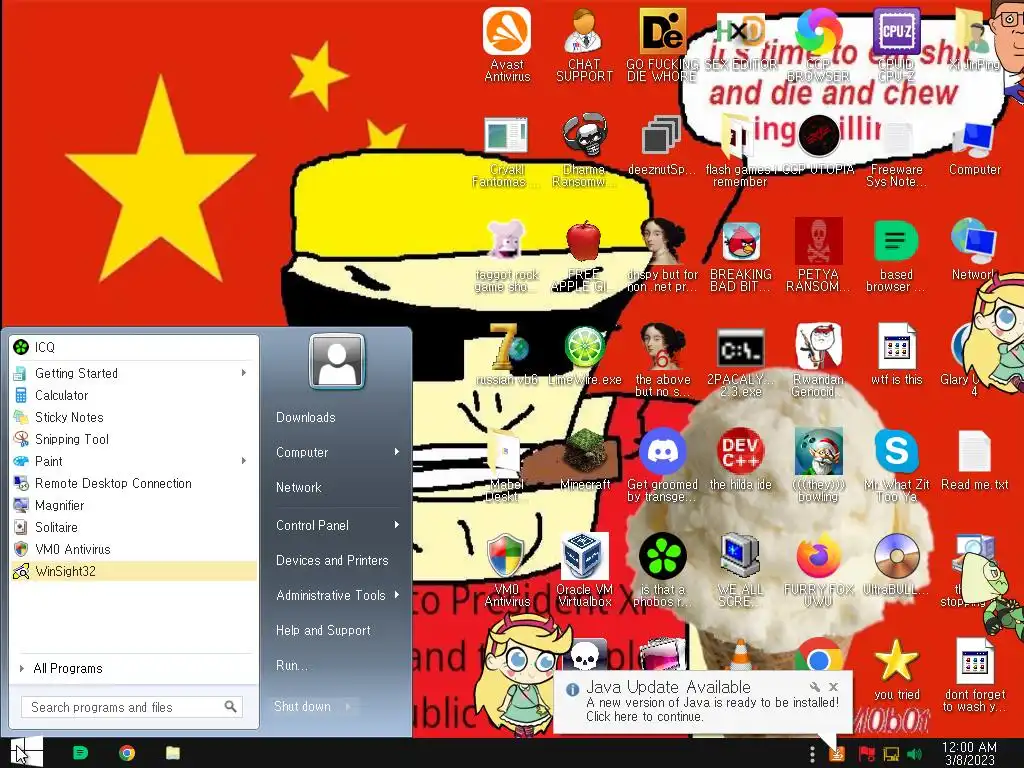1024x768 pixels.
Task: Open Calculator from the Start menu
Action: 134,395
